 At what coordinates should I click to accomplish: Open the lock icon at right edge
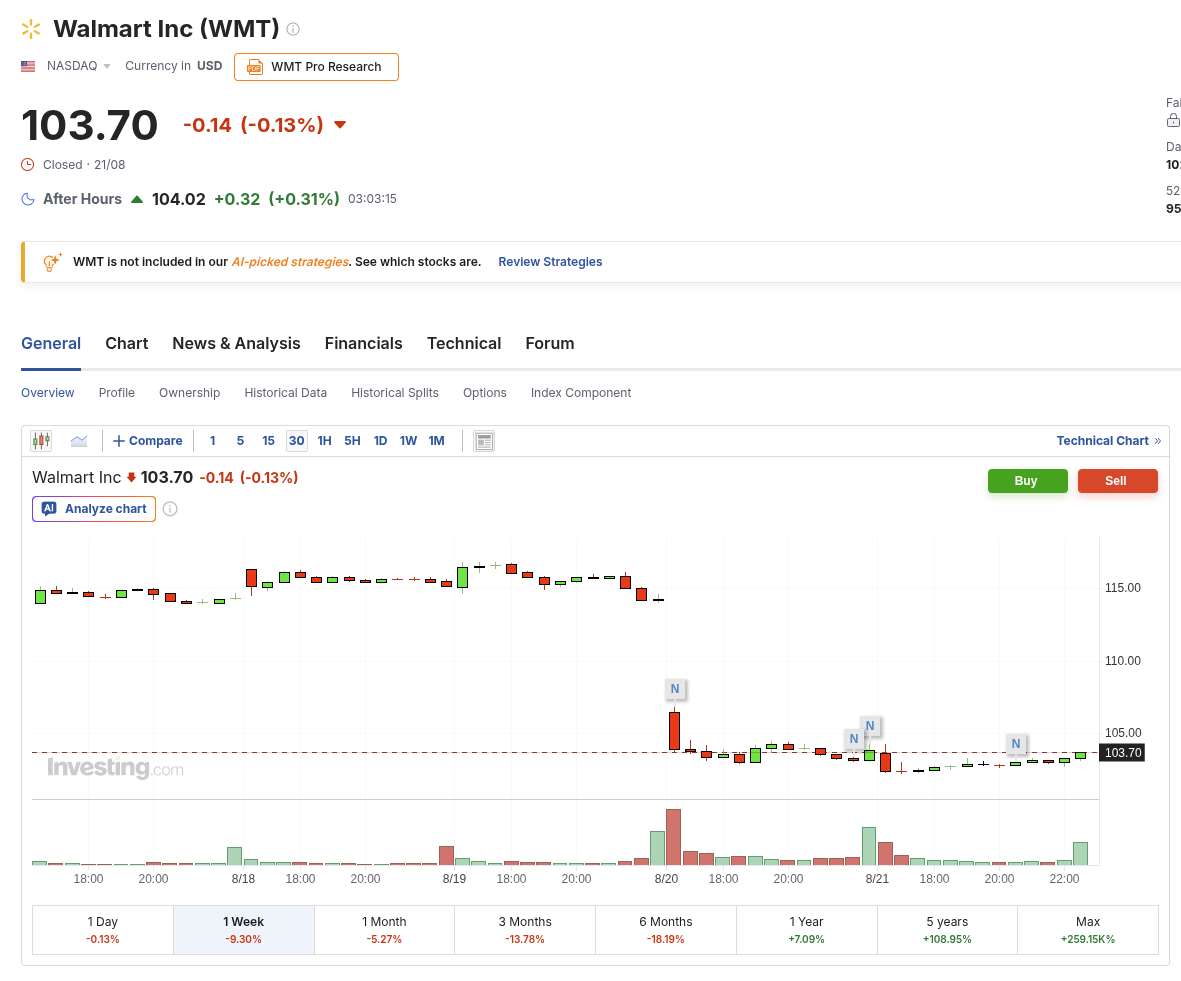click(x=1173, y=120)
